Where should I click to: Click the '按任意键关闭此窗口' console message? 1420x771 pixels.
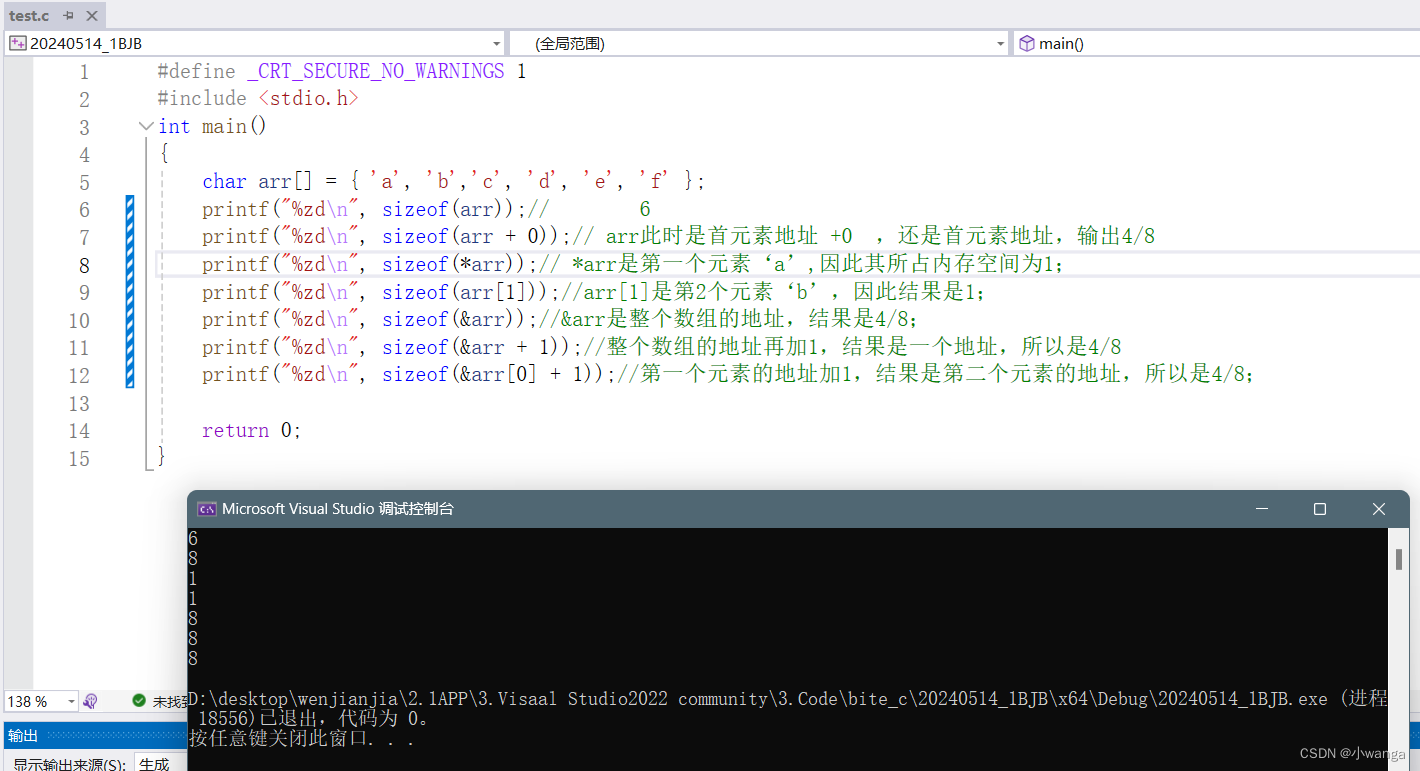click(x=278, y=739)
